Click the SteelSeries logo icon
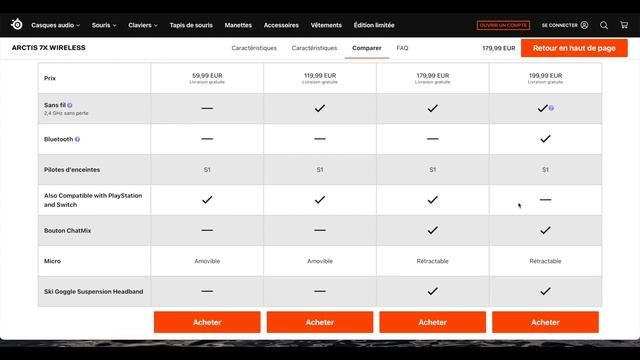This screenshot has width=640, height=360. [17, 24]
